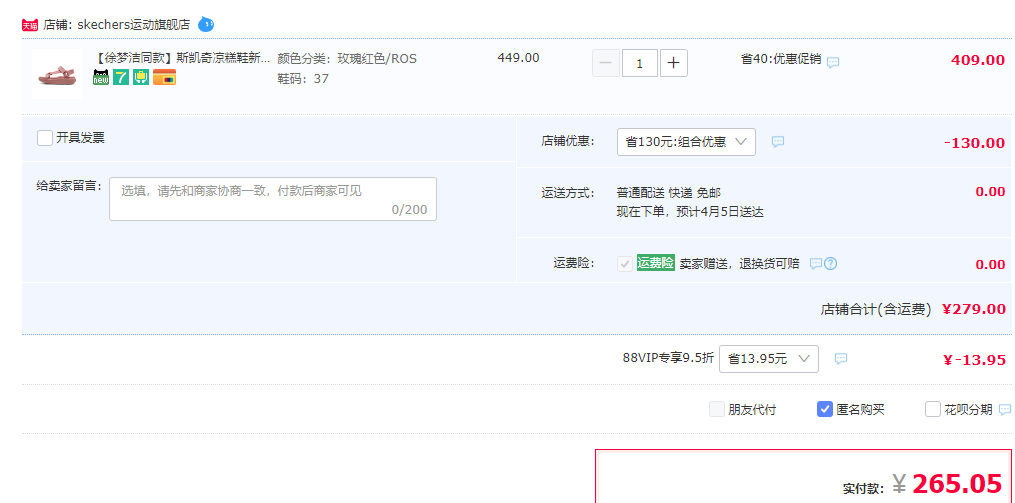Click the ¥-13.95 VIP discount amount
Screen dimensions: 1015x503
(x=974, y=360)
